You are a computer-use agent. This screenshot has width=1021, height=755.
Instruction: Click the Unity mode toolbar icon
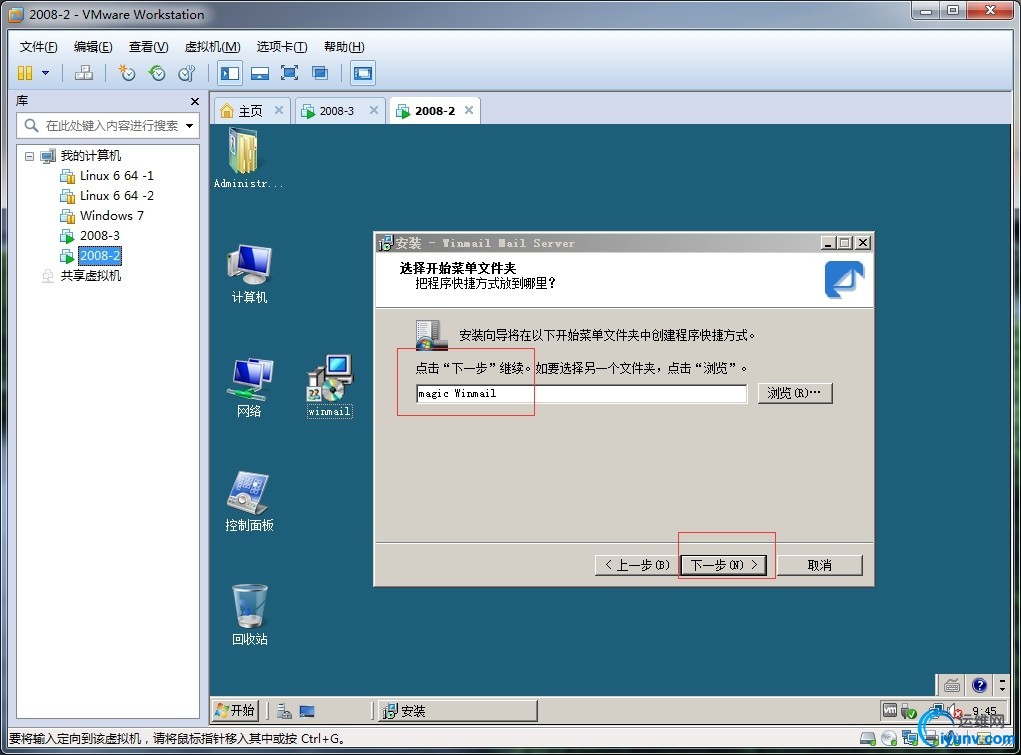(x=320, y=73)
